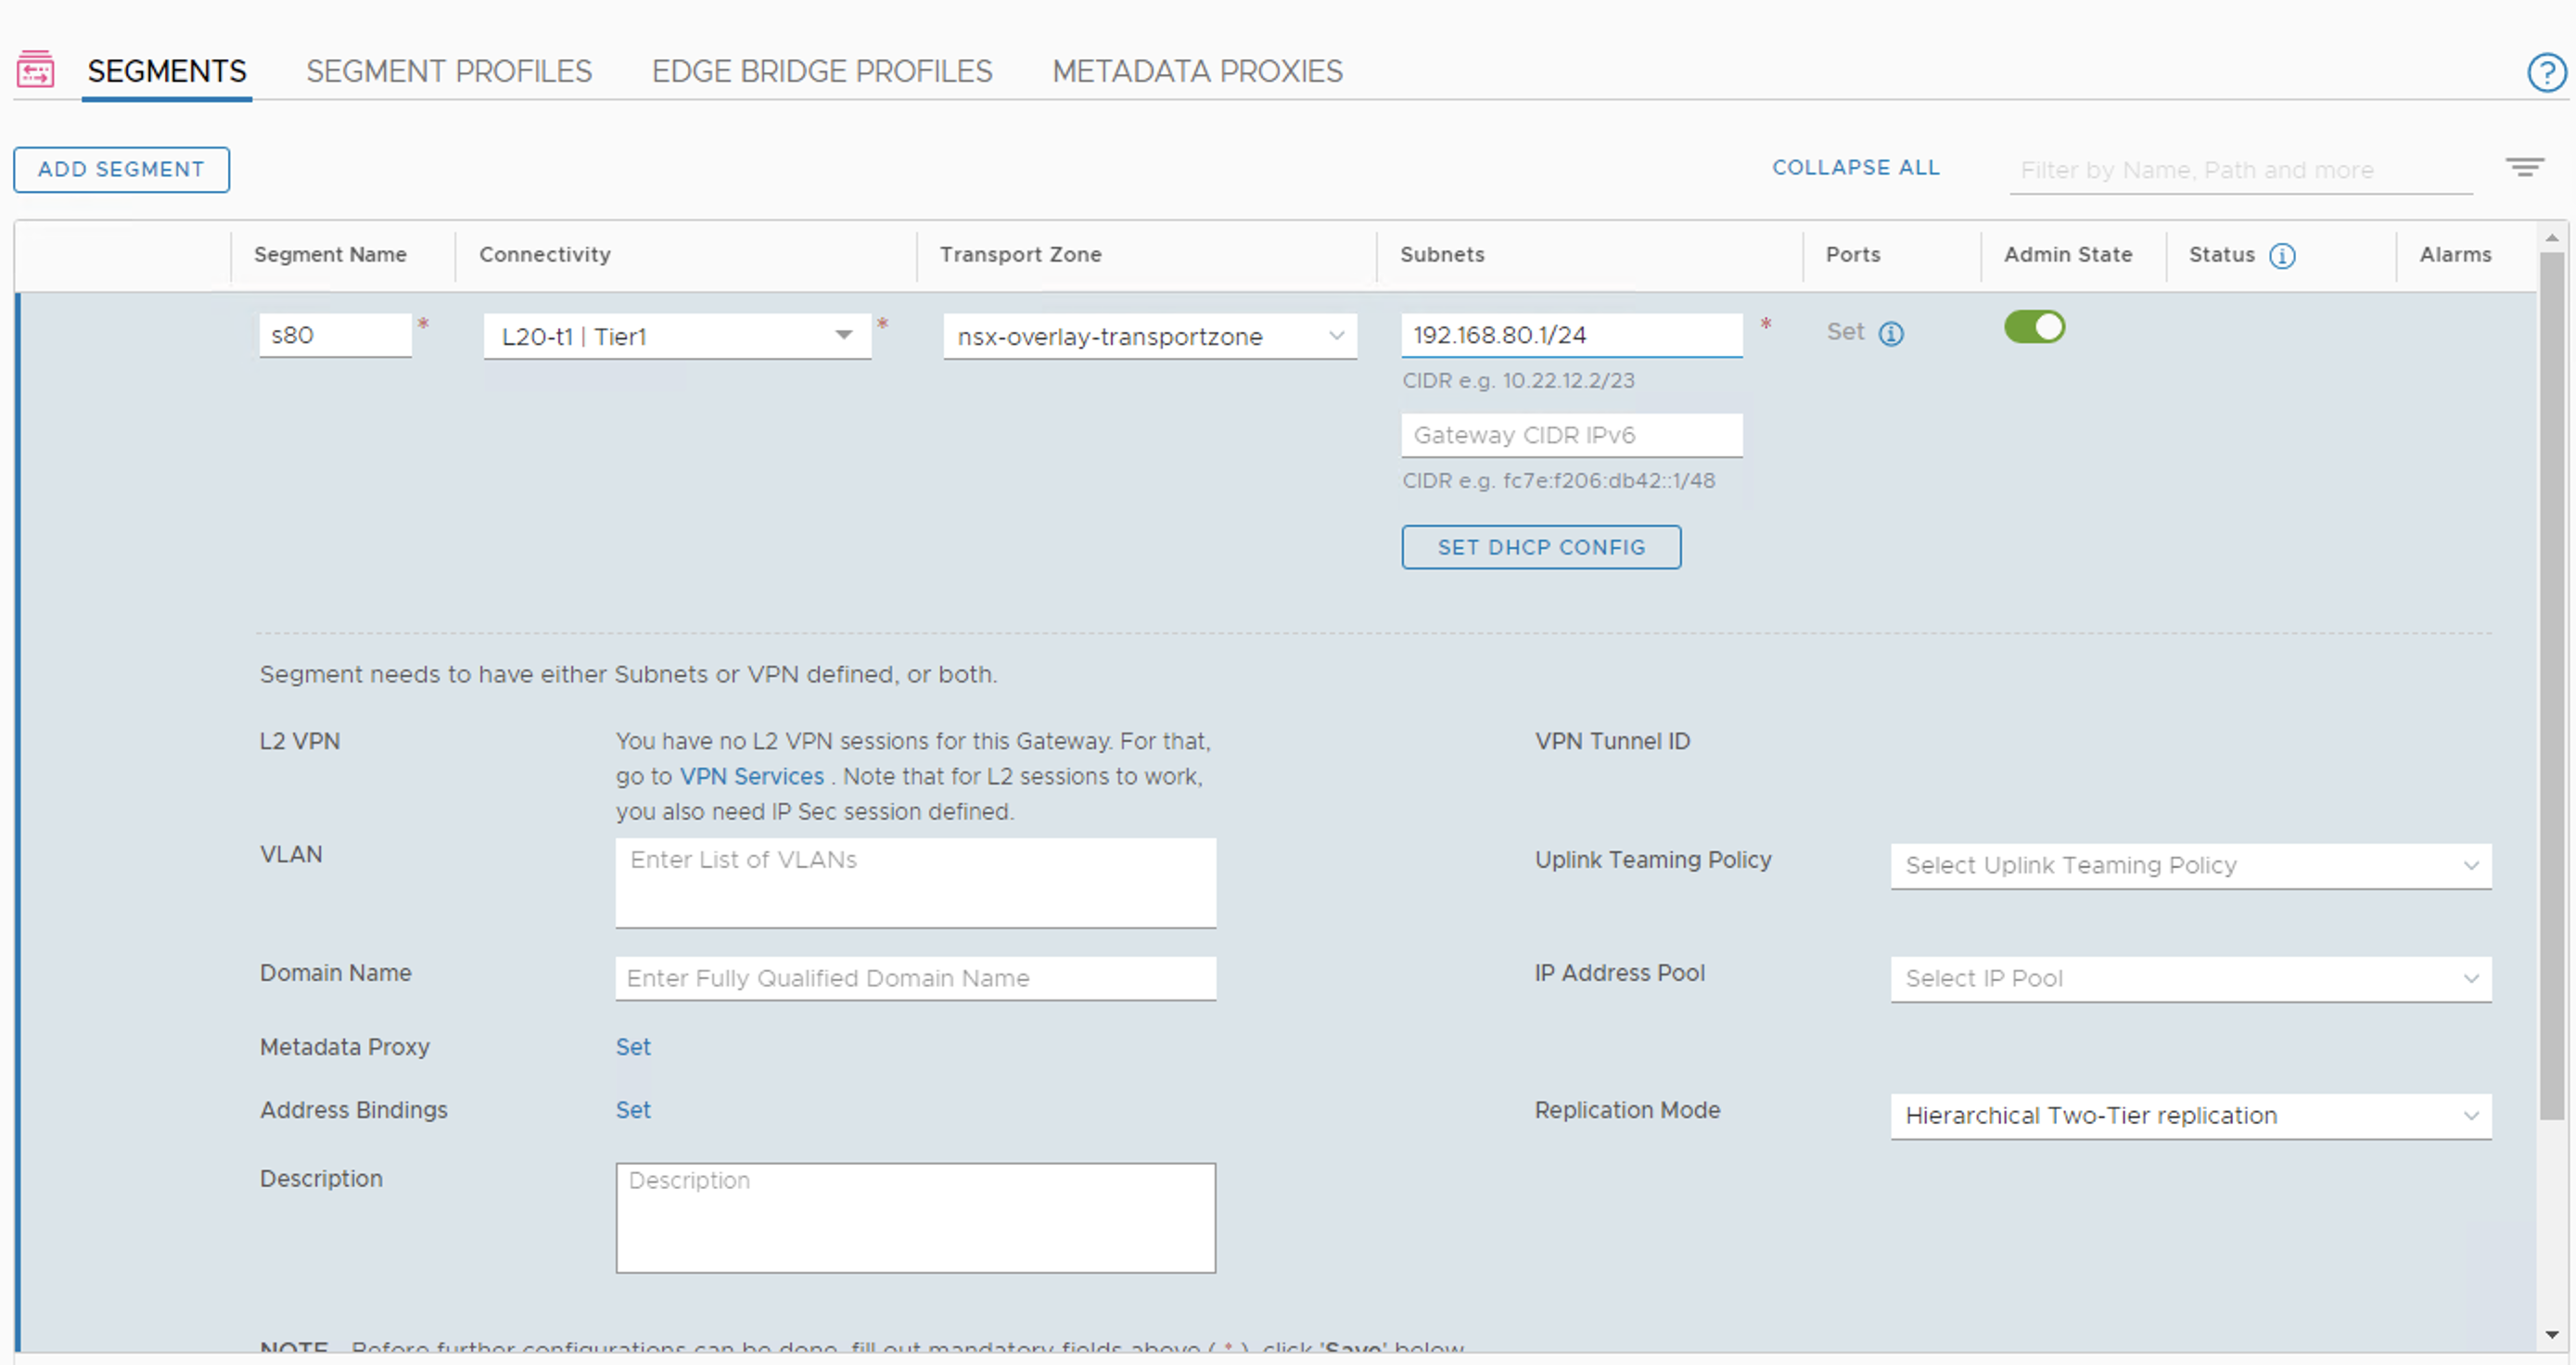Follow the VPN Services link
Image resolution: width=2576 pixels, height=1365 pixels.
tap(751, 776)
